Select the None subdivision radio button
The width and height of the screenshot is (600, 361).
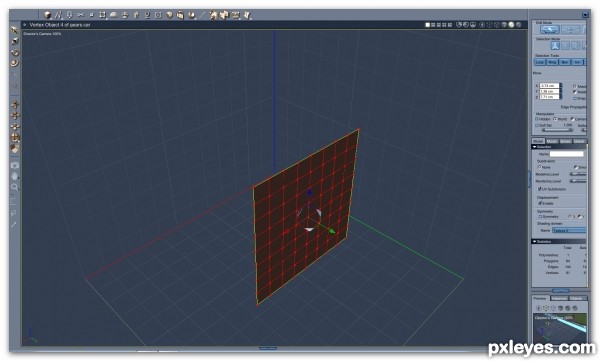[540, 167]
